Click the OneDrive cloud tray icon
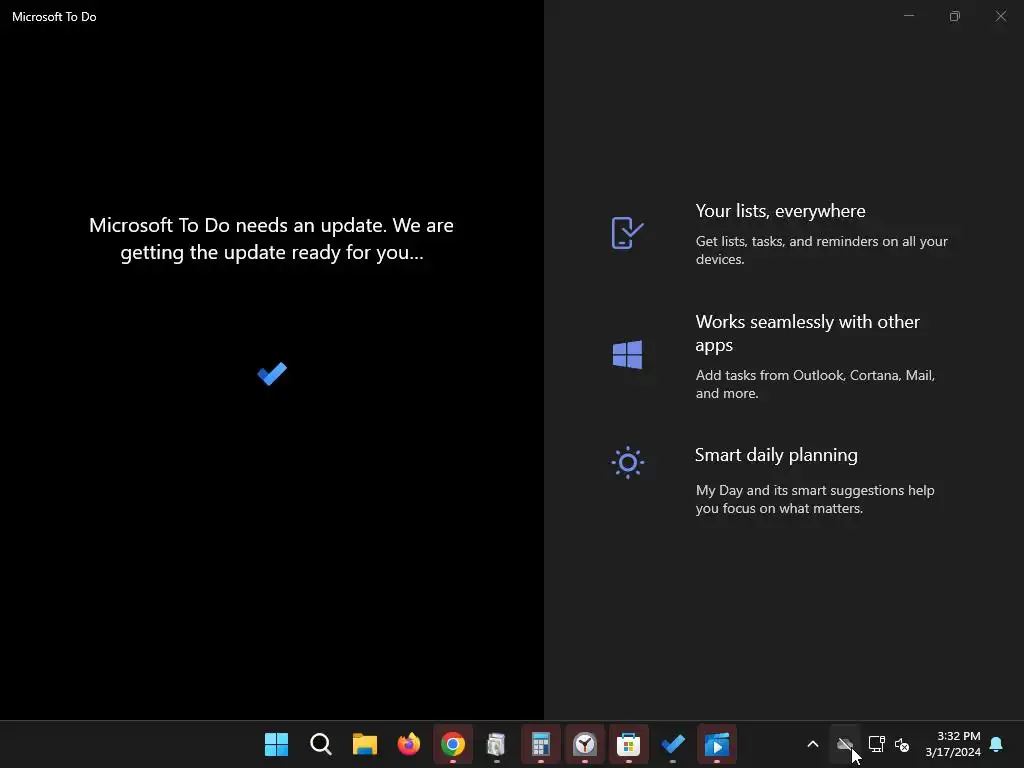The width and height of the screenshot is (1024, 768). pyautogui.click(x=845, y=744)
